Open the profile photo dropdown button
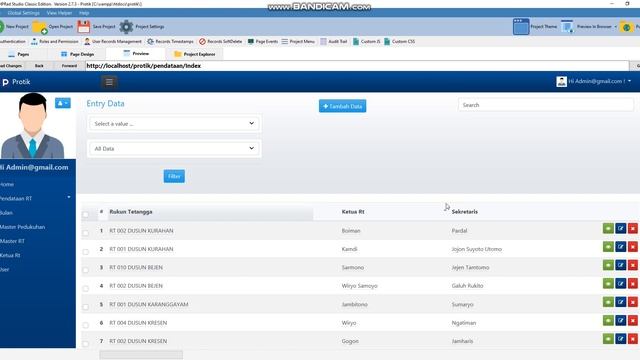This screenshot has height=360, width=640. tap(62, 103)
